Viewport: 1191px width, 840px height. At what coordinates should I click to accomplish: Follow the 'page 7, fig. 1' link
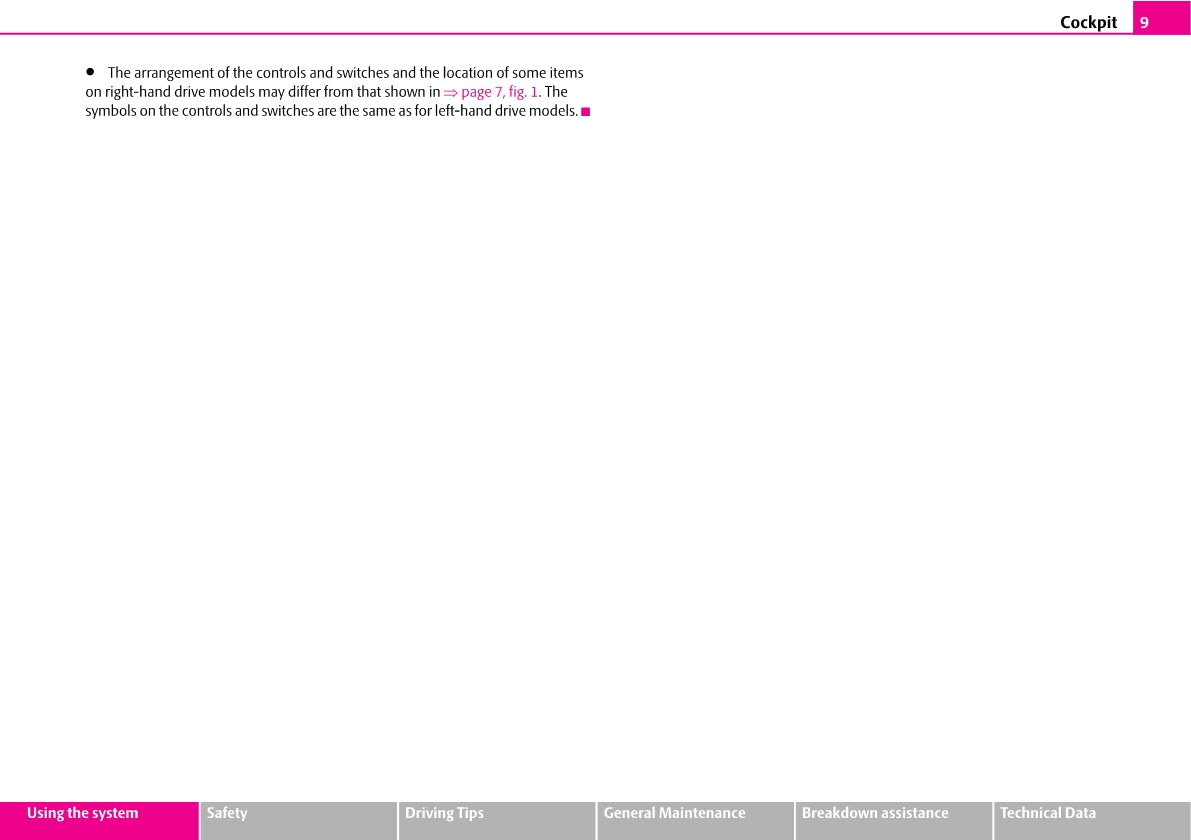pos(499,92)
